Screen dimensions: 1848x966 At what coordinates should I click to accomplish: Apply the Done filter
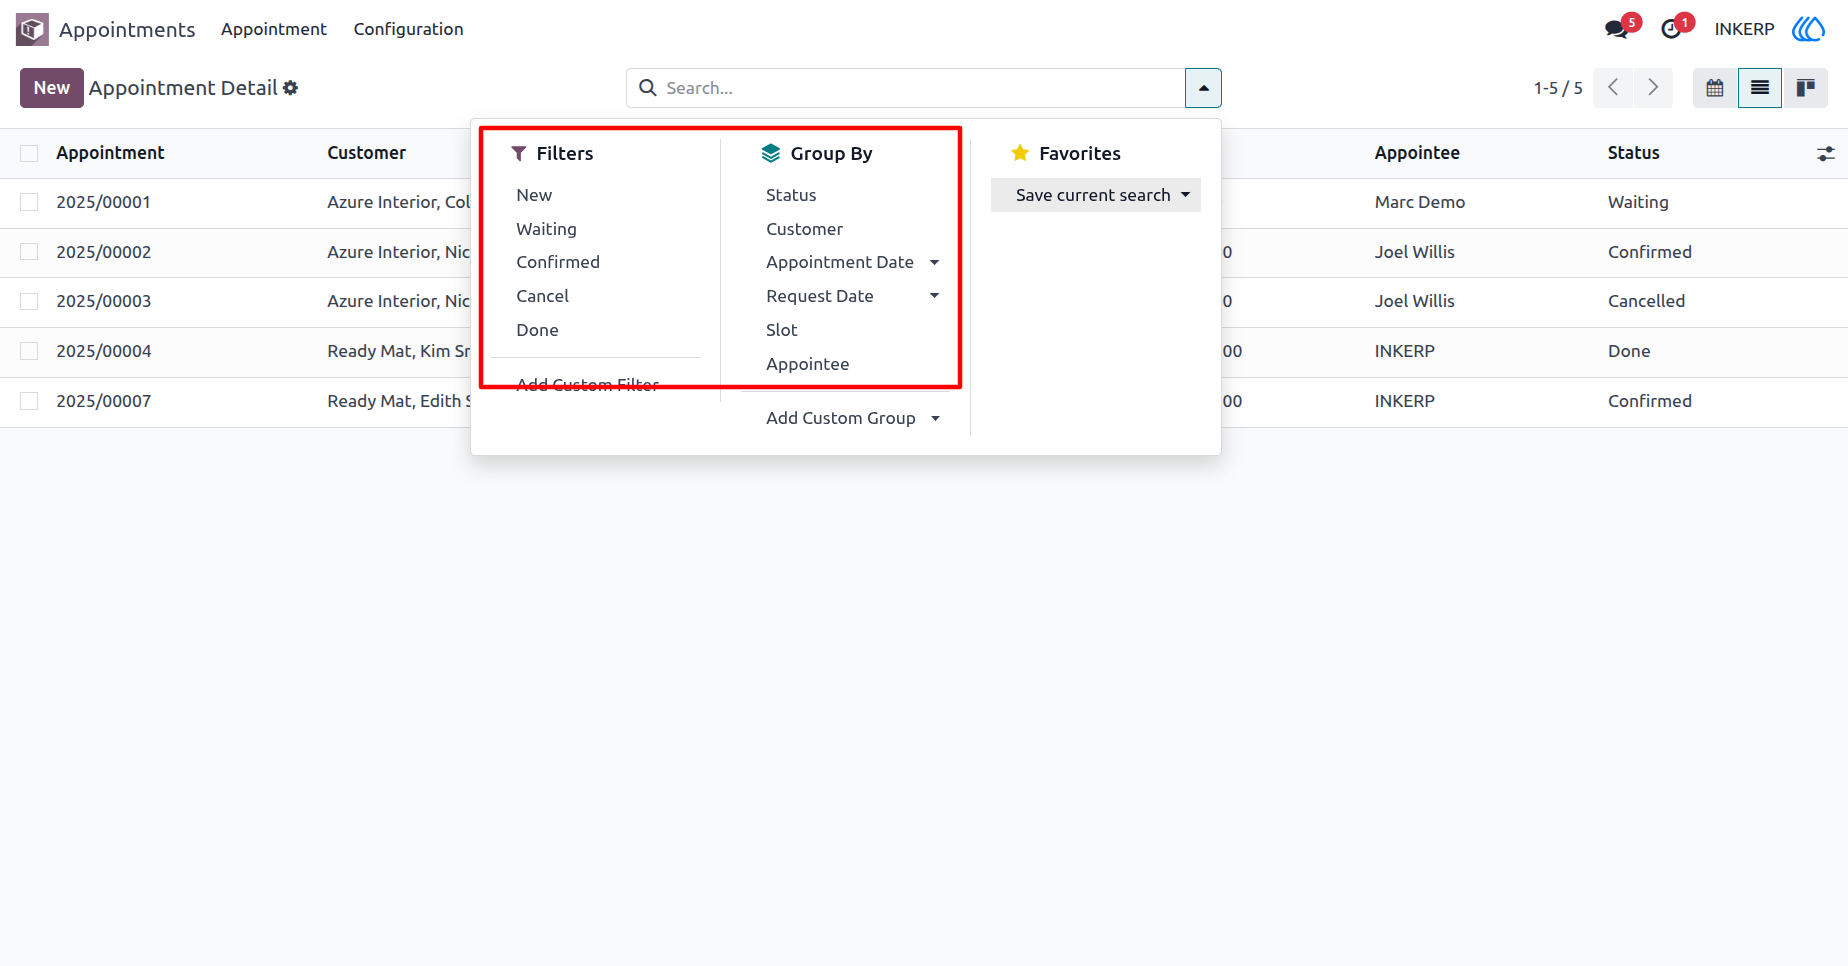tap(537, 330)
